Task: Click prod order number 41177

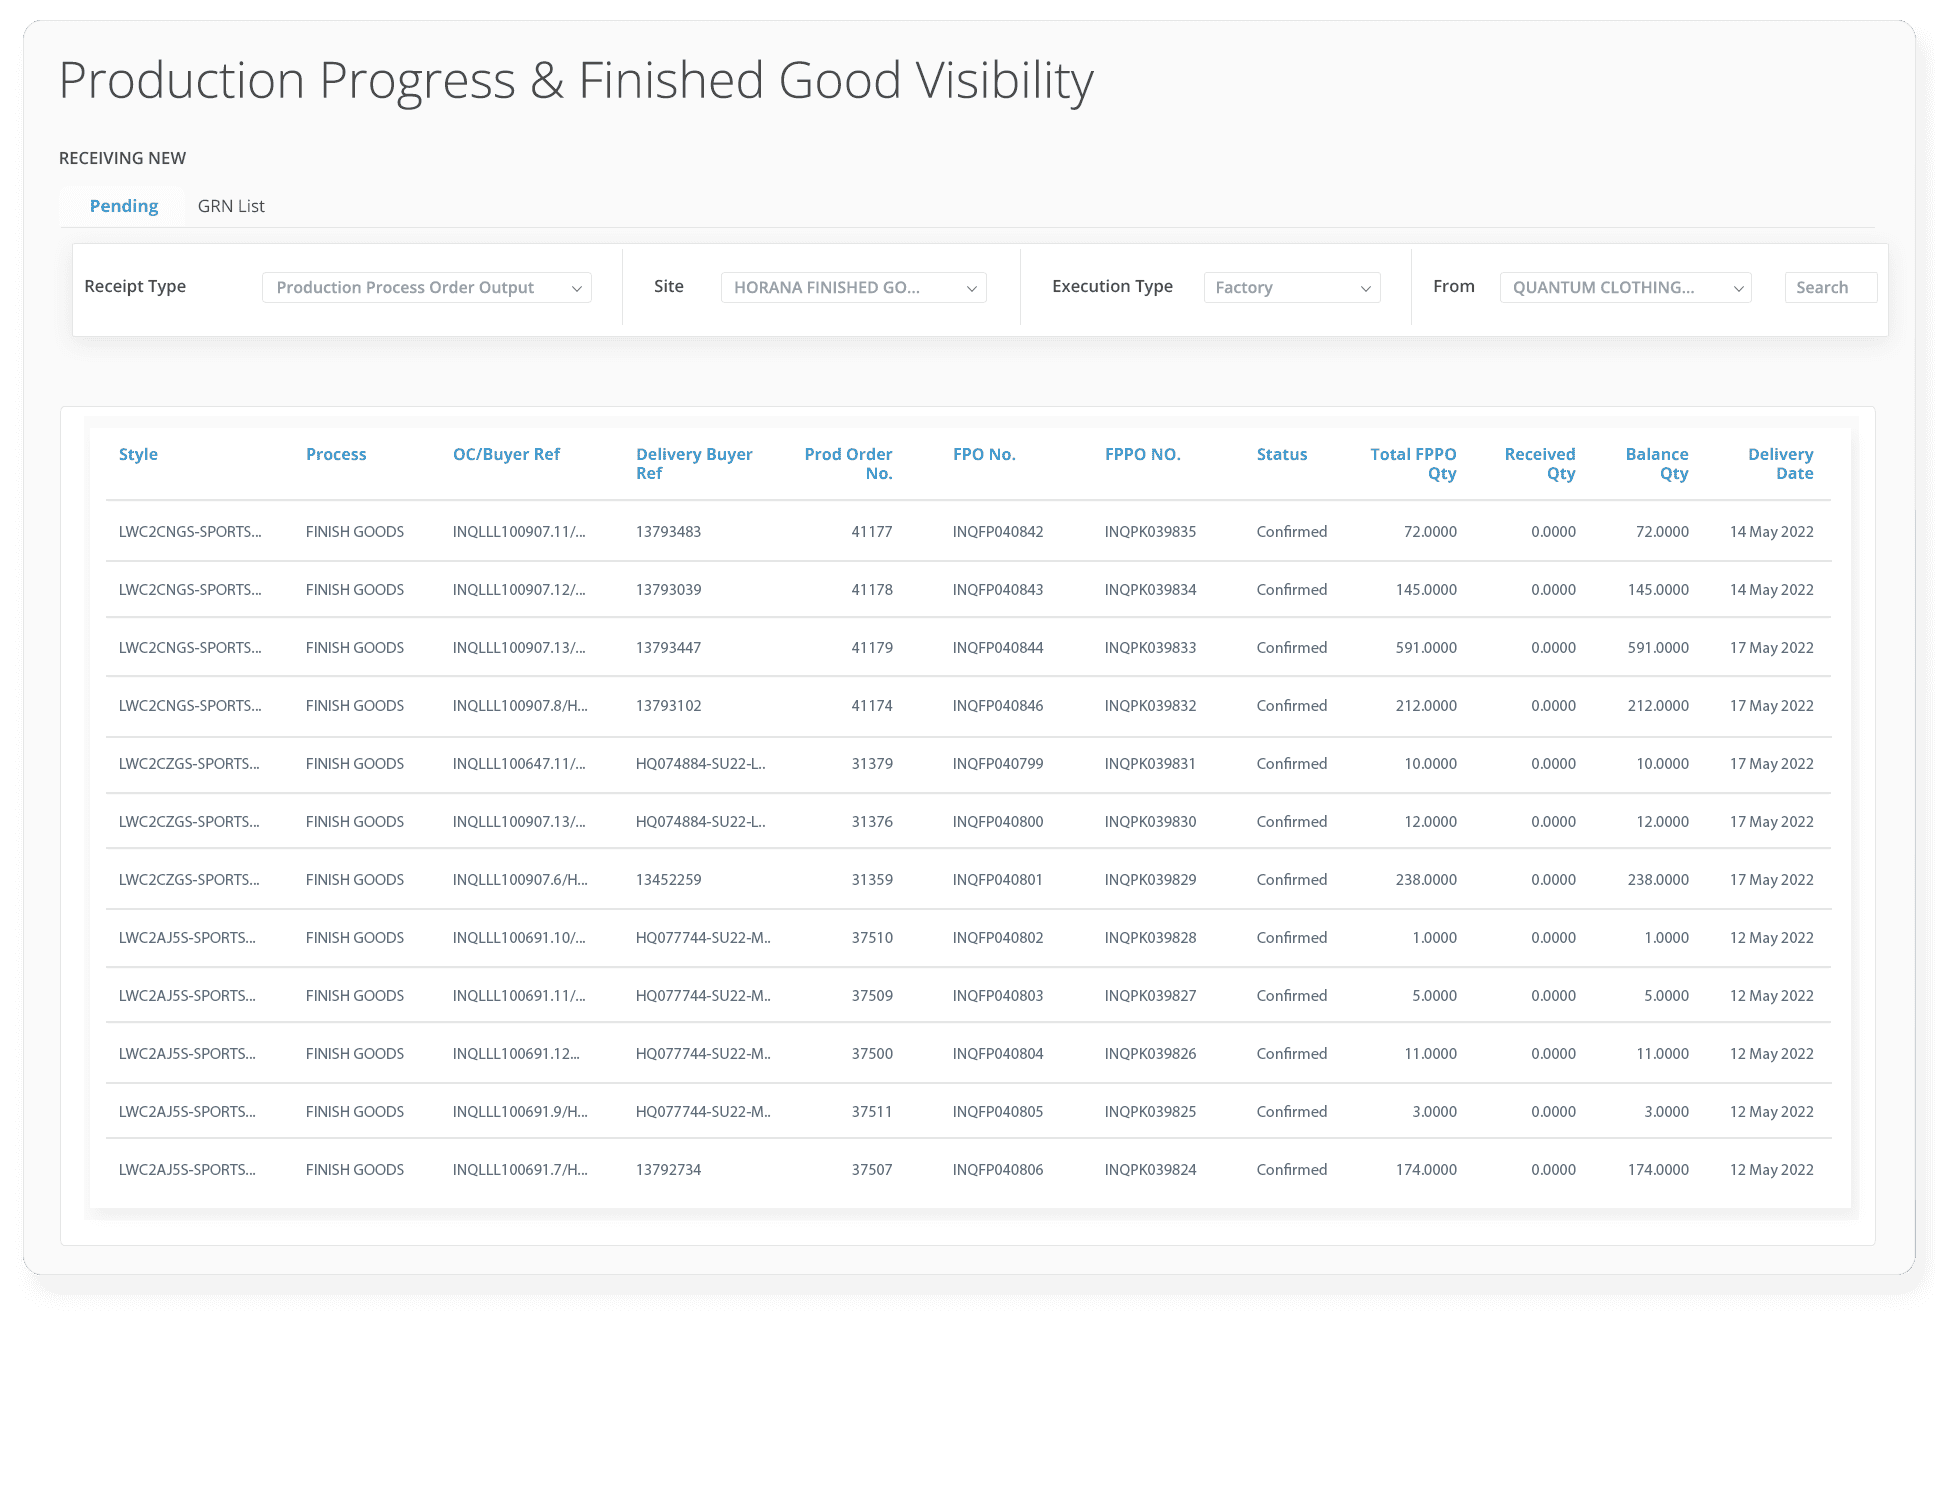Action: pos(872,532)
